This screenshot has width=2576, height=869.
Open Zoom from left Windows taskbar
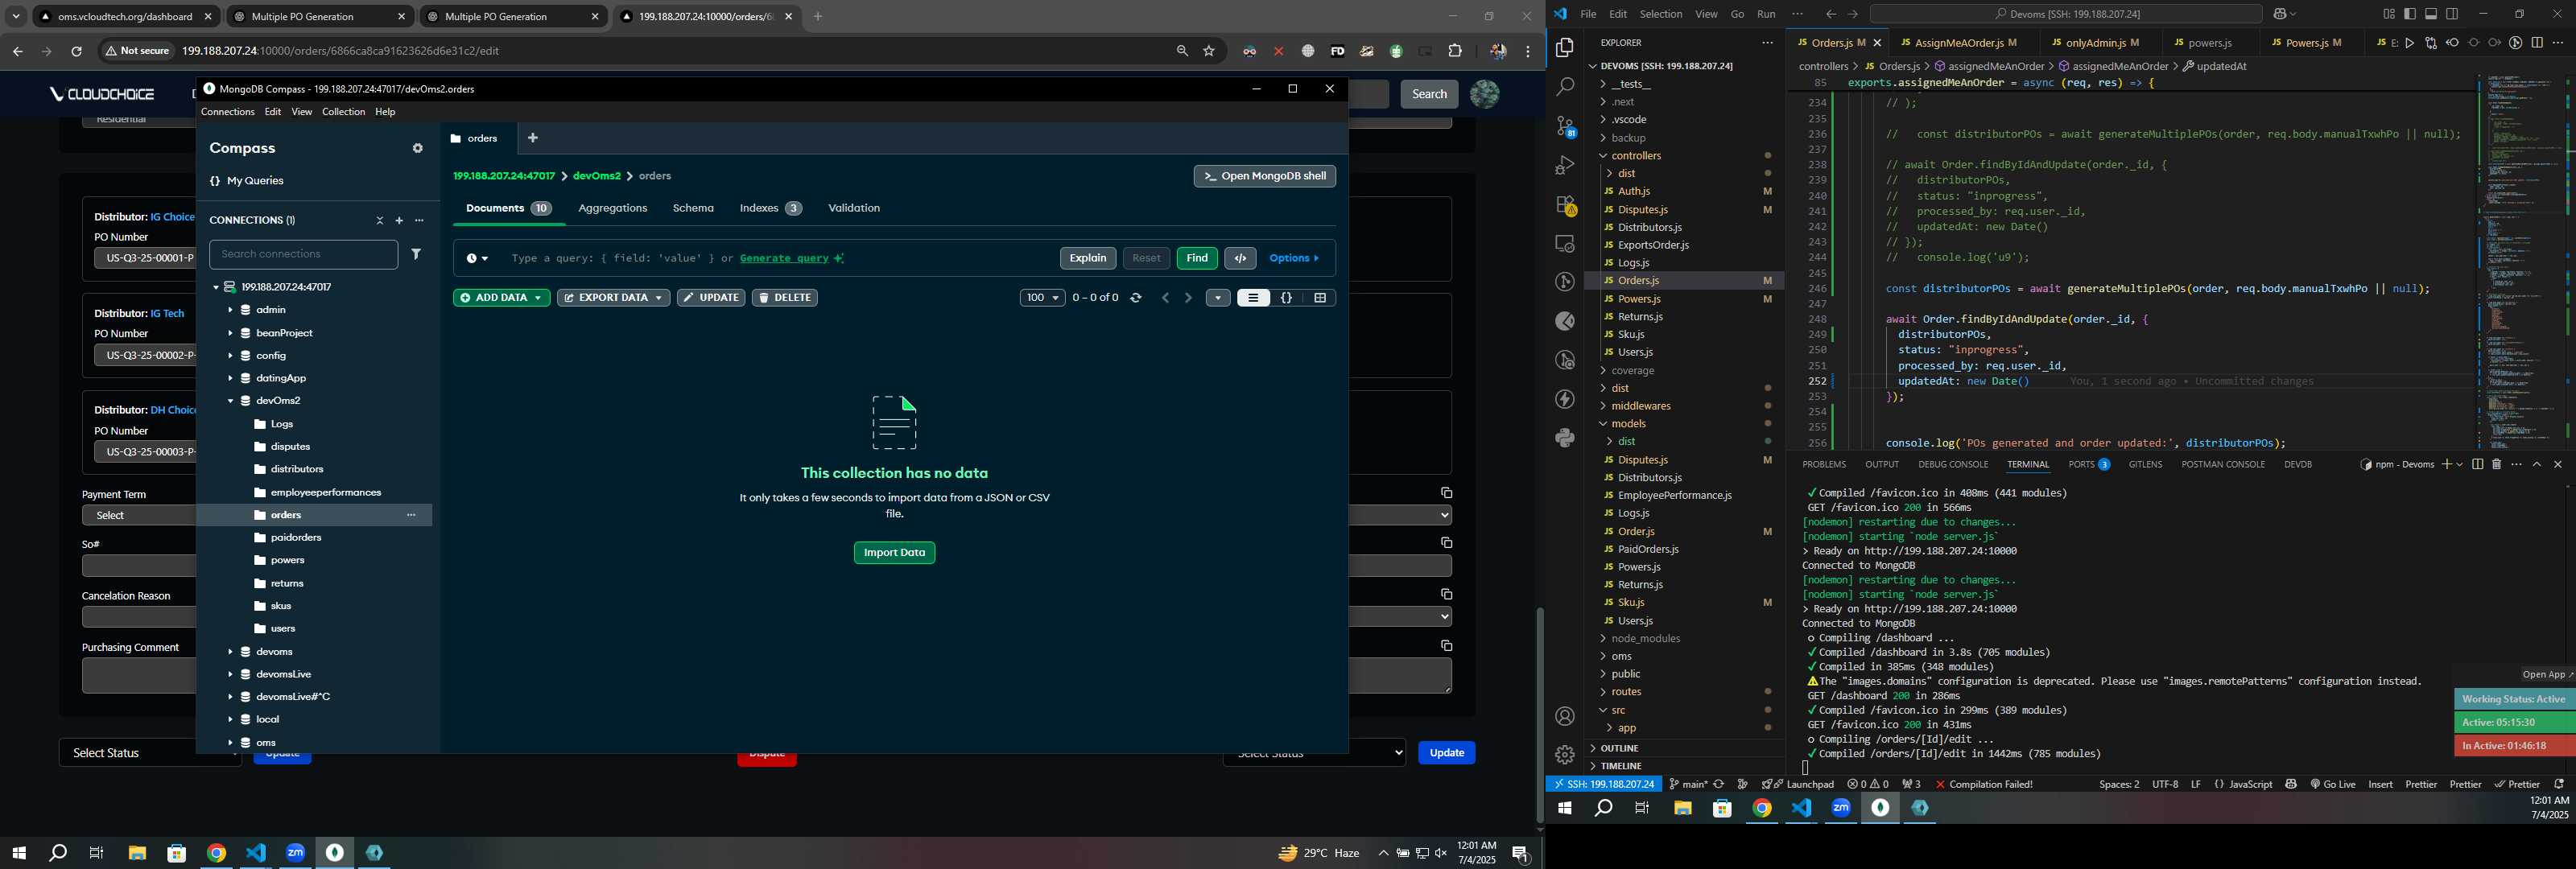[x=296, y=853]
